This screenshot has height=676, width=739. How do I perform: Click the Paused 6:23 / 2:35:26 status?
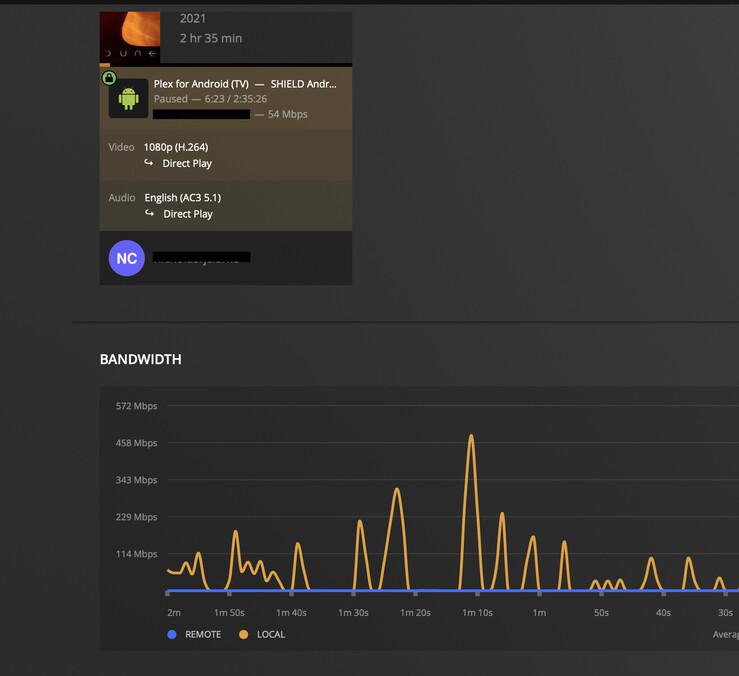210,99
